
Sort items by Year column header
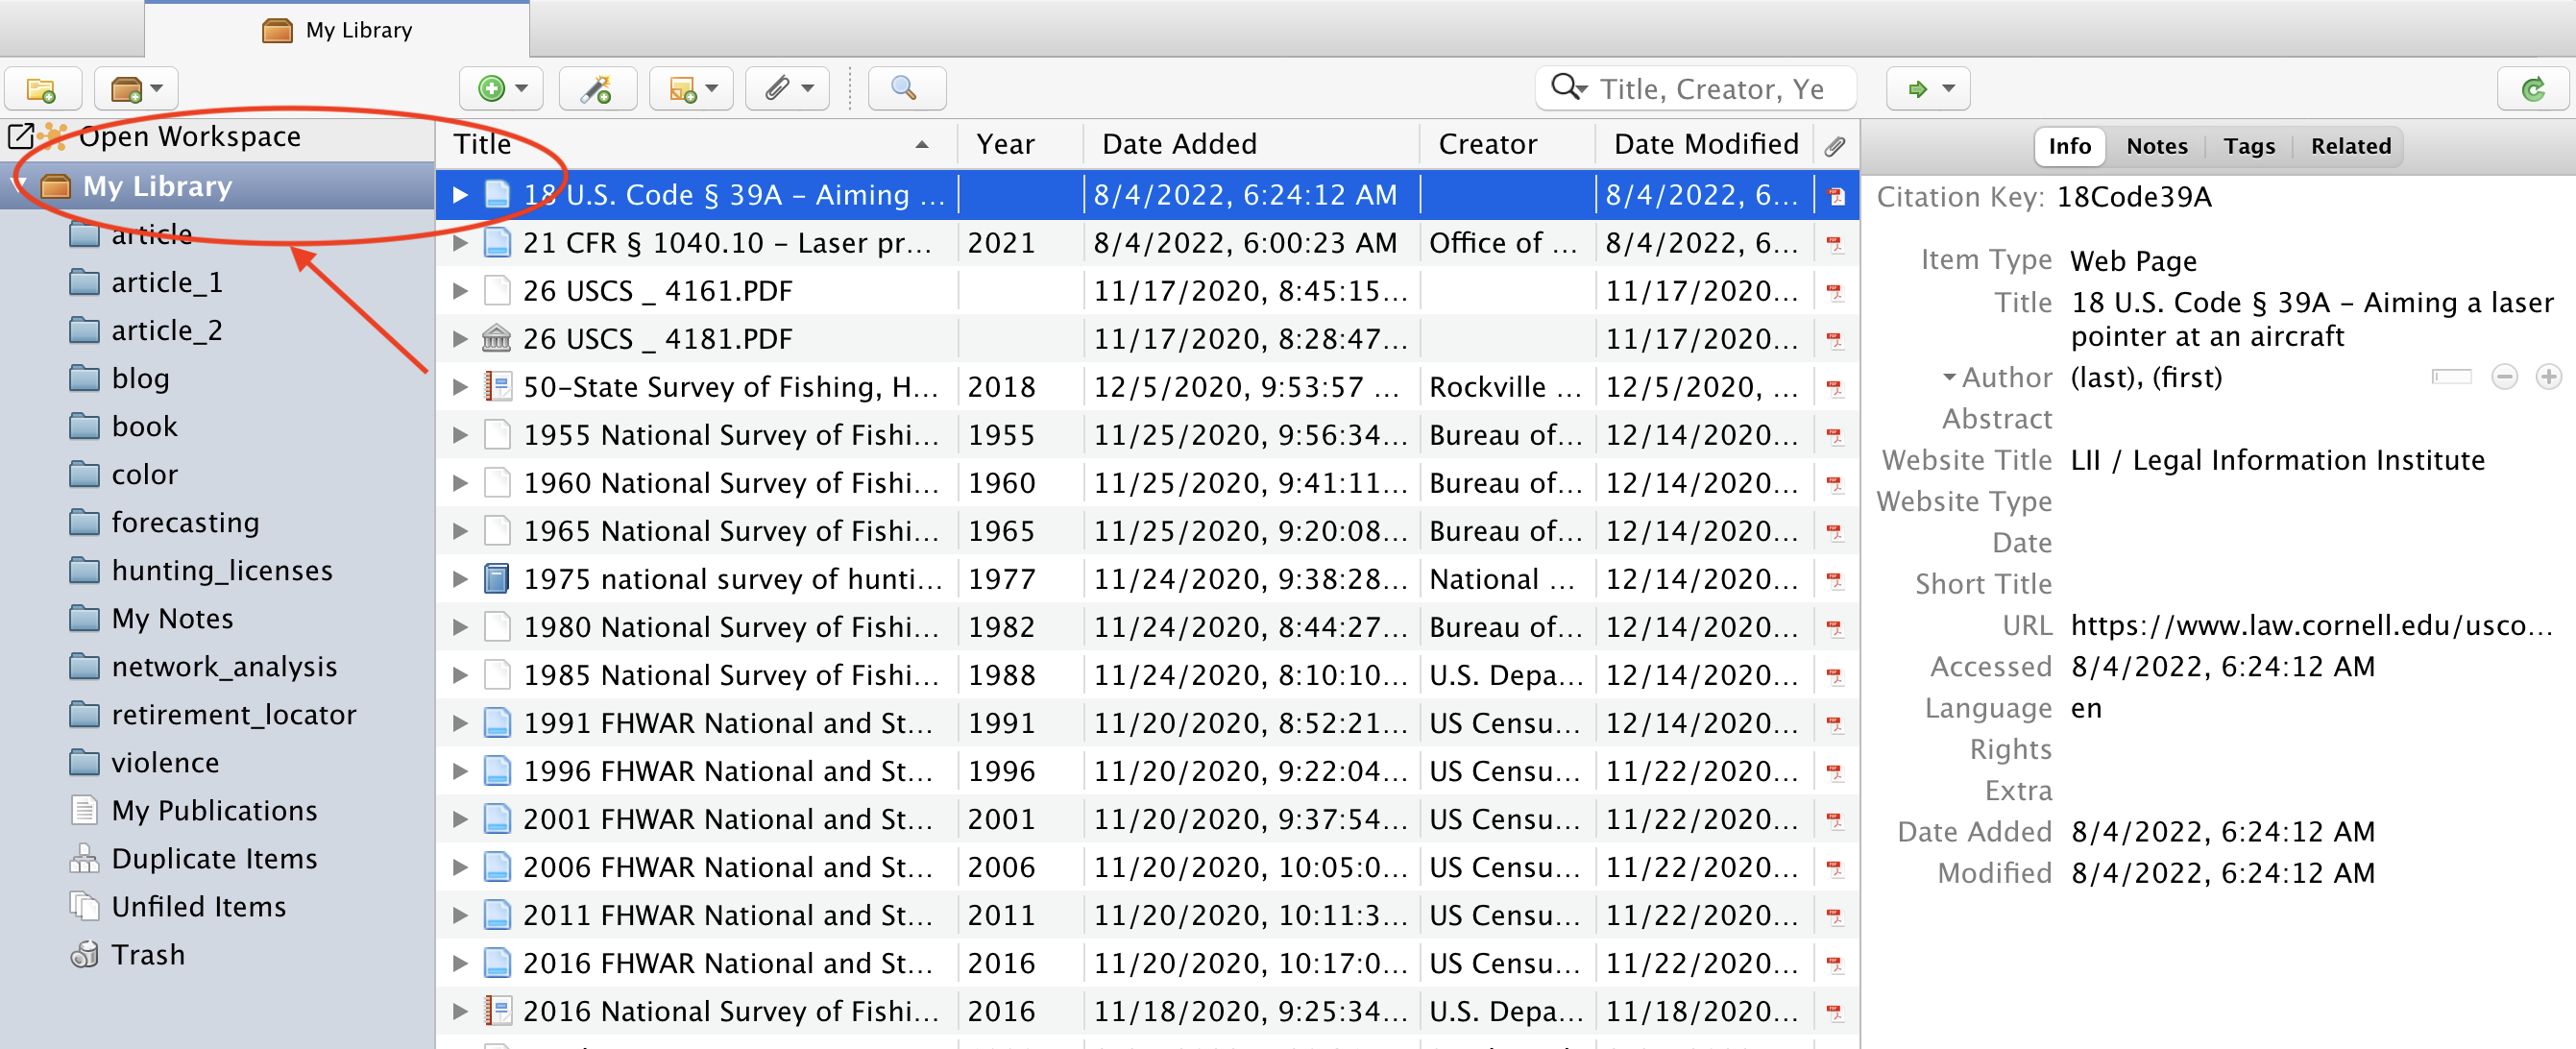tap(1005, 144)
